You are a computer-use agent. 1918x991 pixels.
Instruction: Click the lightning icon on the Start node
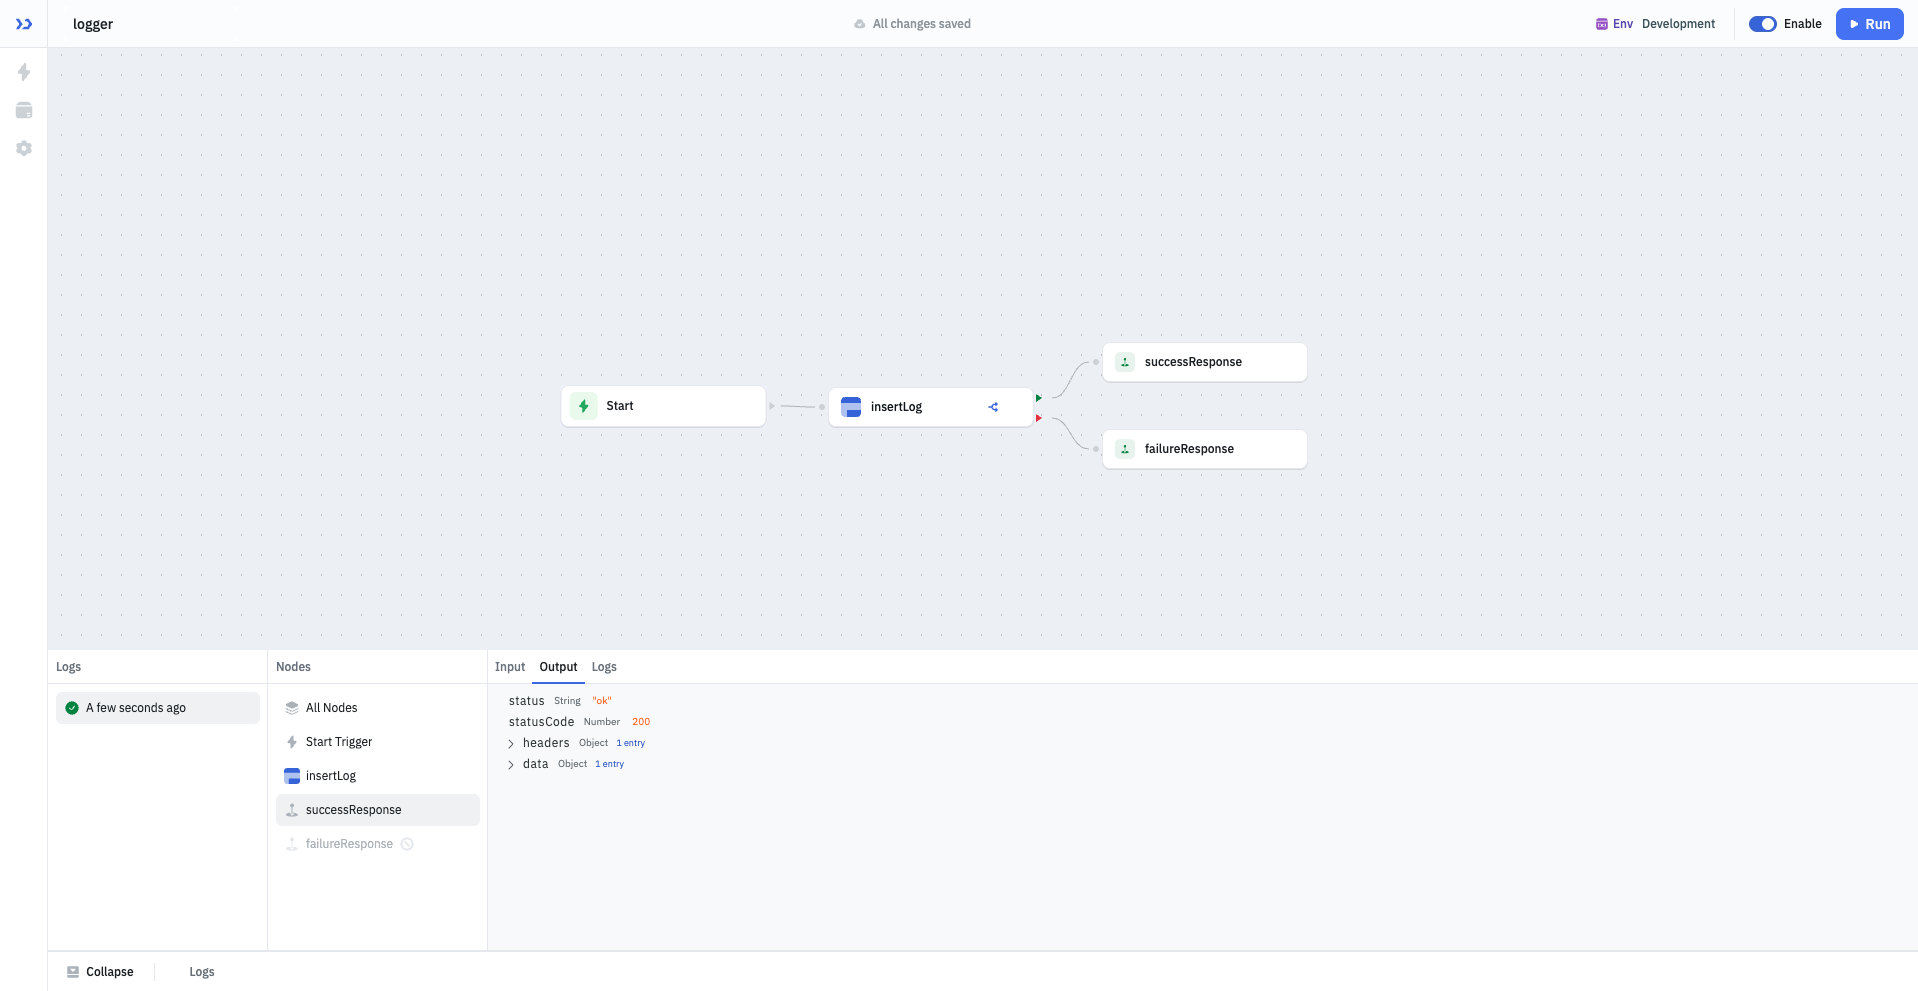click(583, 406)
